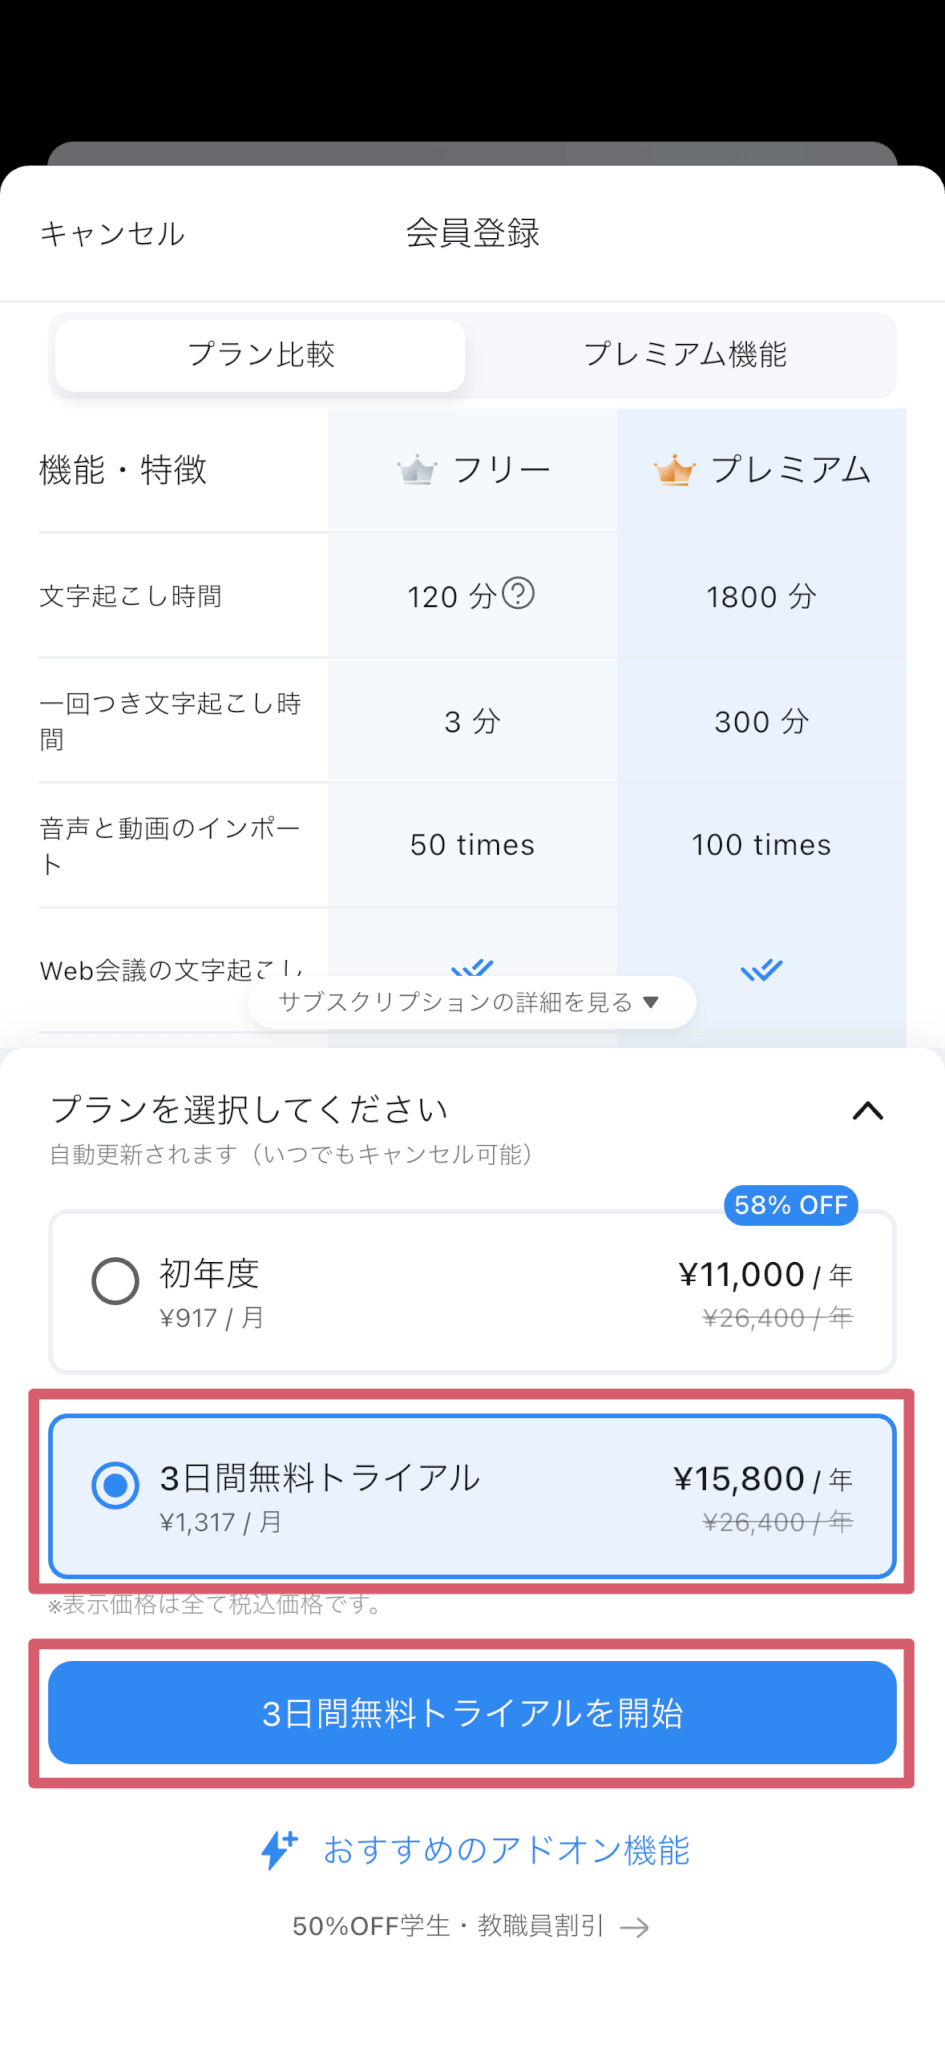Click the triangle arrow on subscription details
945x2048 pixels.
pos(651,1002)
